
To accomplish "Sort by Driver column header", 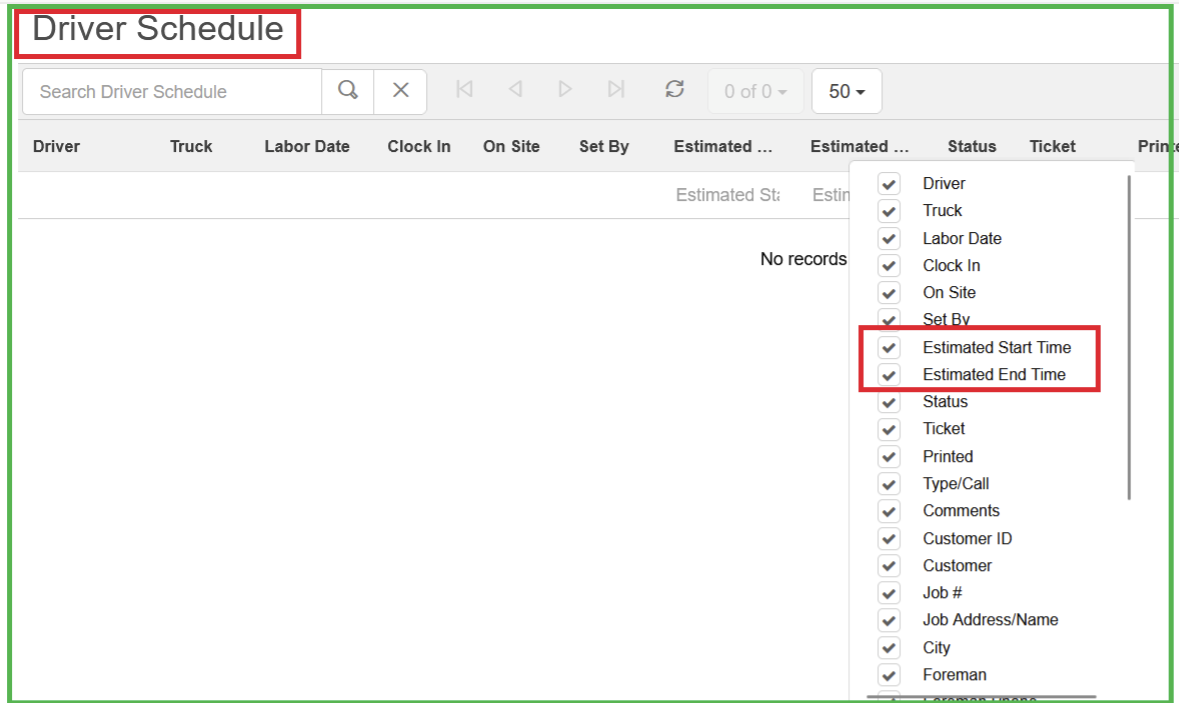I will [56, 146].
